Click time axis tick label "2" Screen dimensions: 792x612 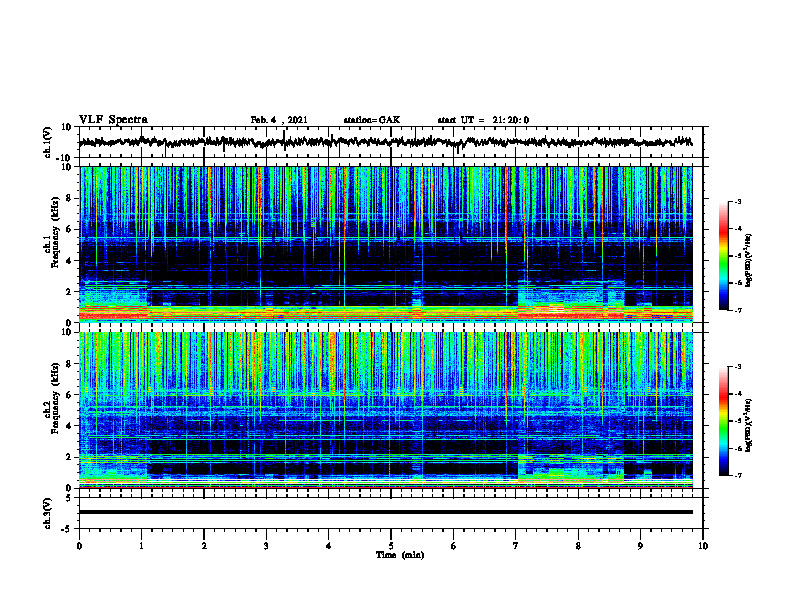[x=204, y=546]
